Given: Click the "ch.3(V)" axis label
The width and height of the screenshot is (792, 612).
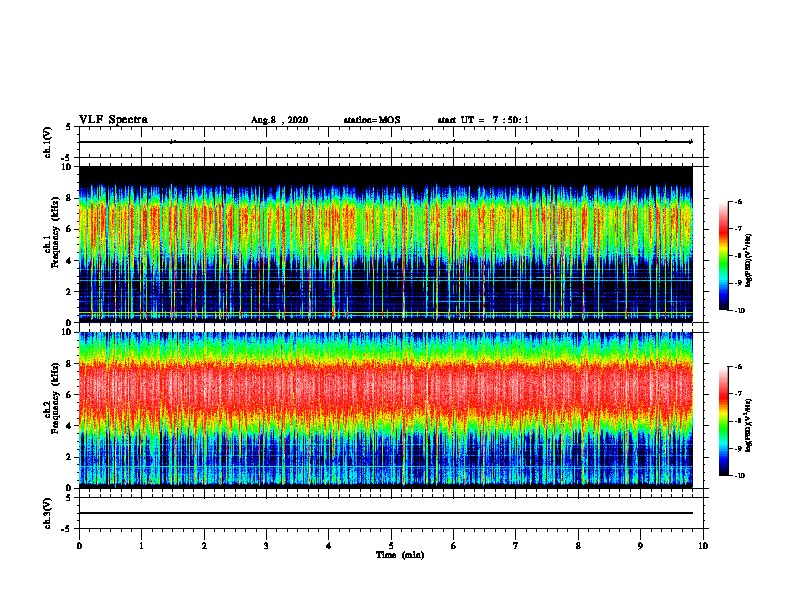Looking at the screenshot, I should pos(48,513).
